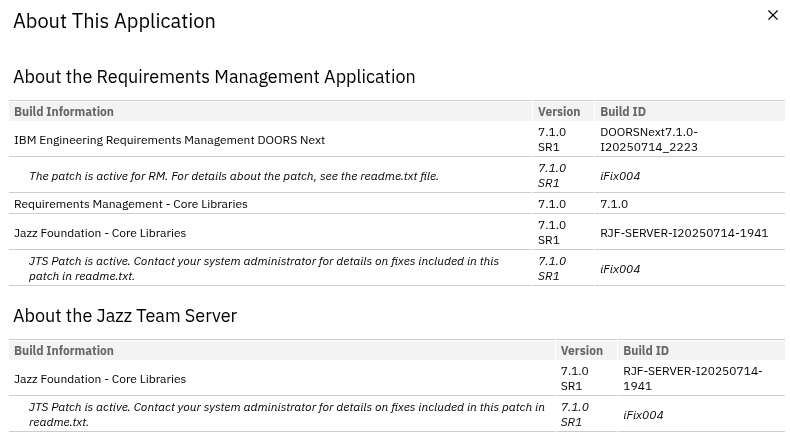Click Build ID header in Requirements Management table
Viewport: 790px width, 438px height.
pos(623,112)
